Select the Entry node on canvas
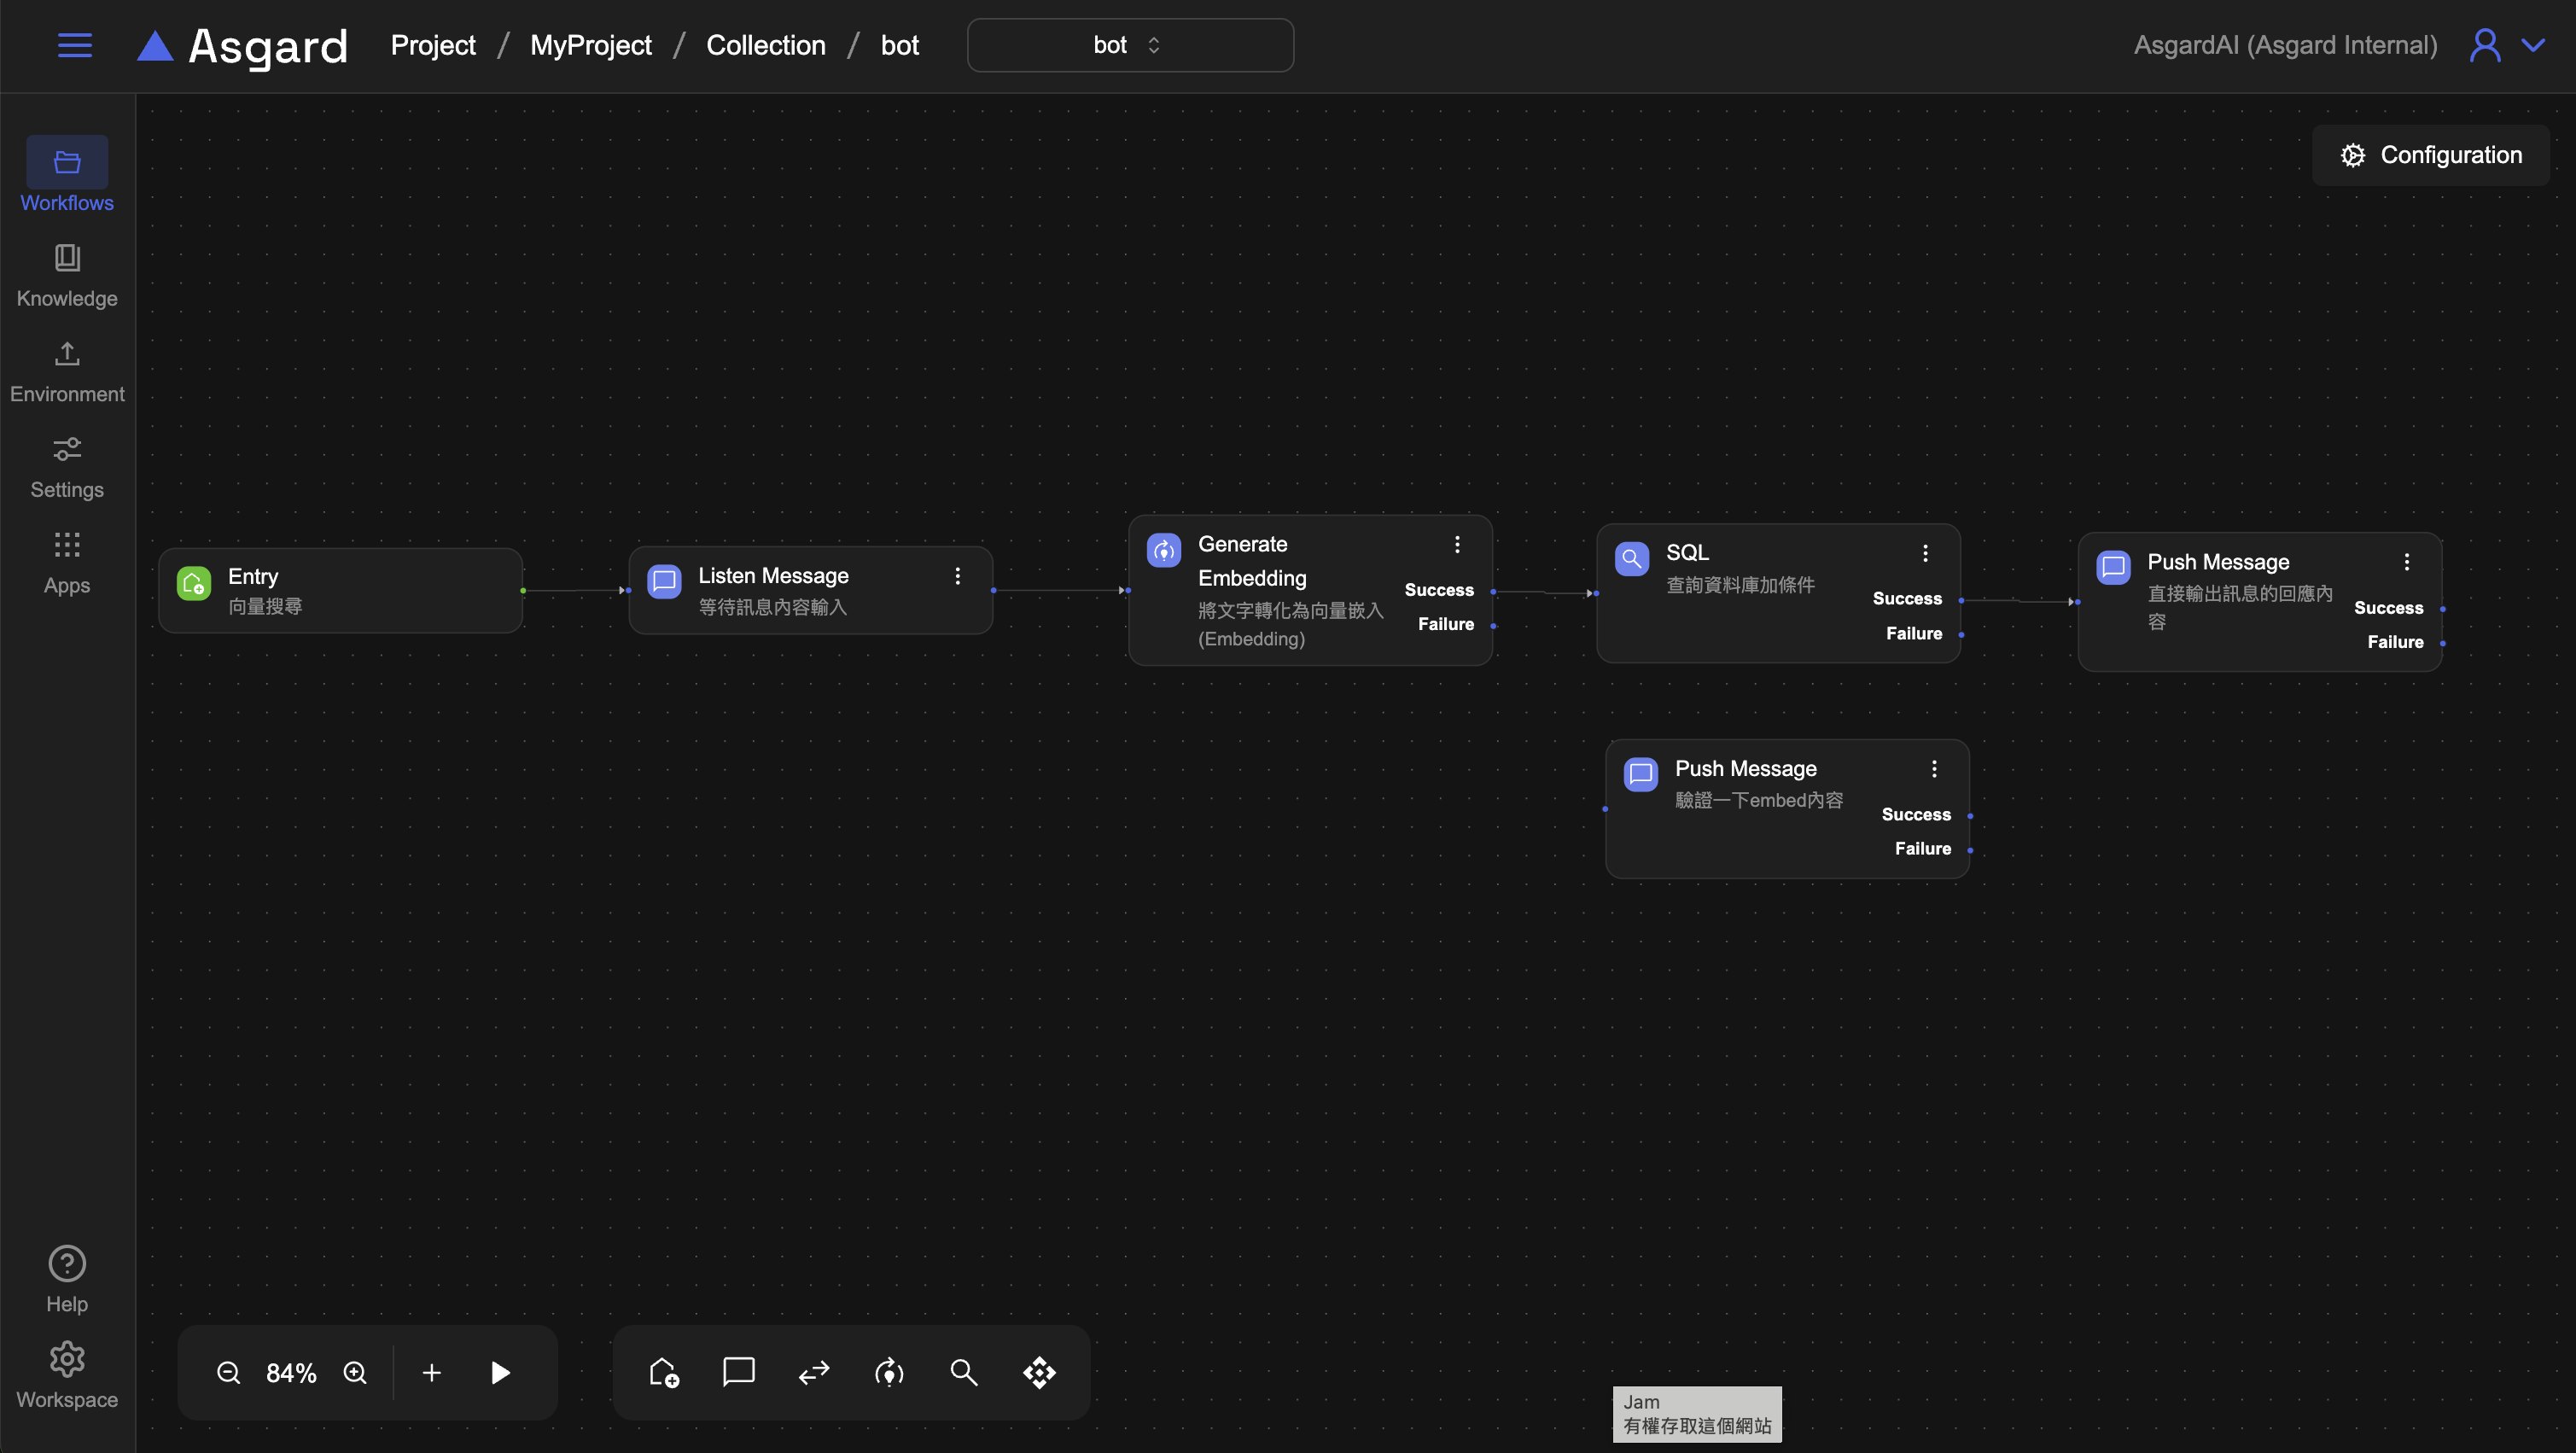The width and height of the screenshot is (2576, 1453). (340, 590)
